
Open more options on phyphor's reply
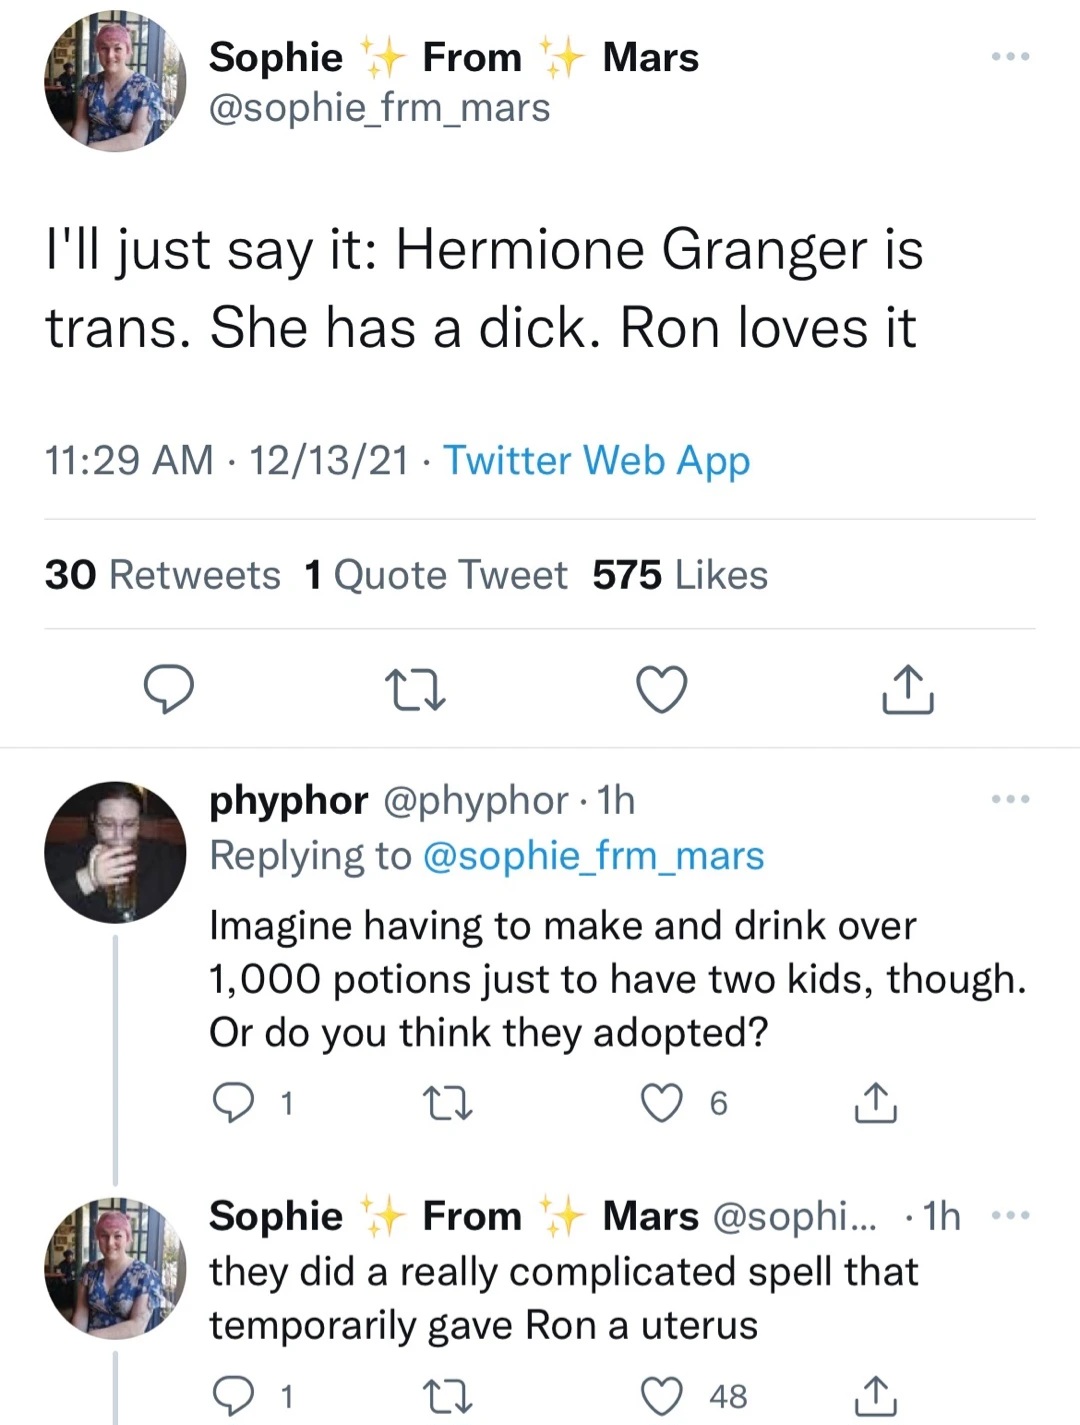(1009, 799)
